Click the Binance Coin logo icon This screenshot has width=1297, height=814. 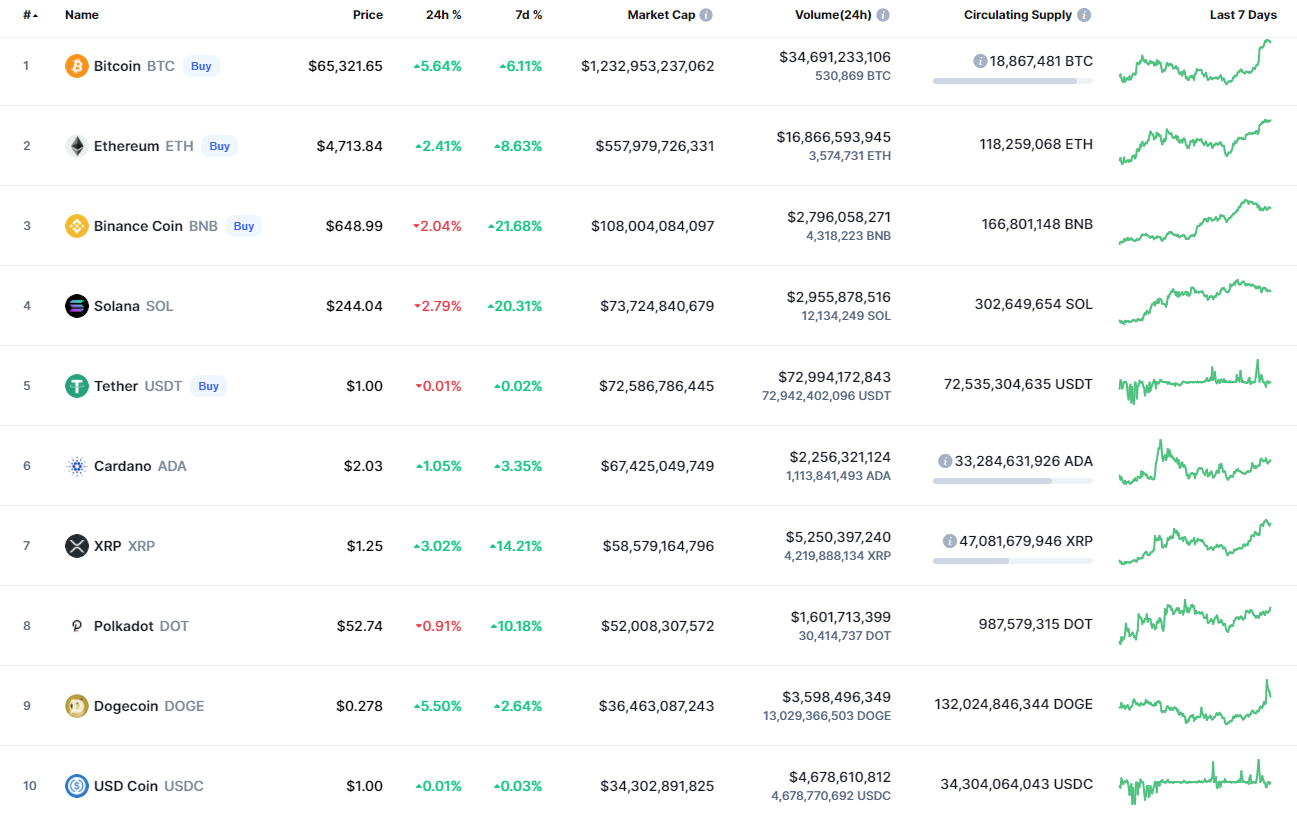pos(77,226)
